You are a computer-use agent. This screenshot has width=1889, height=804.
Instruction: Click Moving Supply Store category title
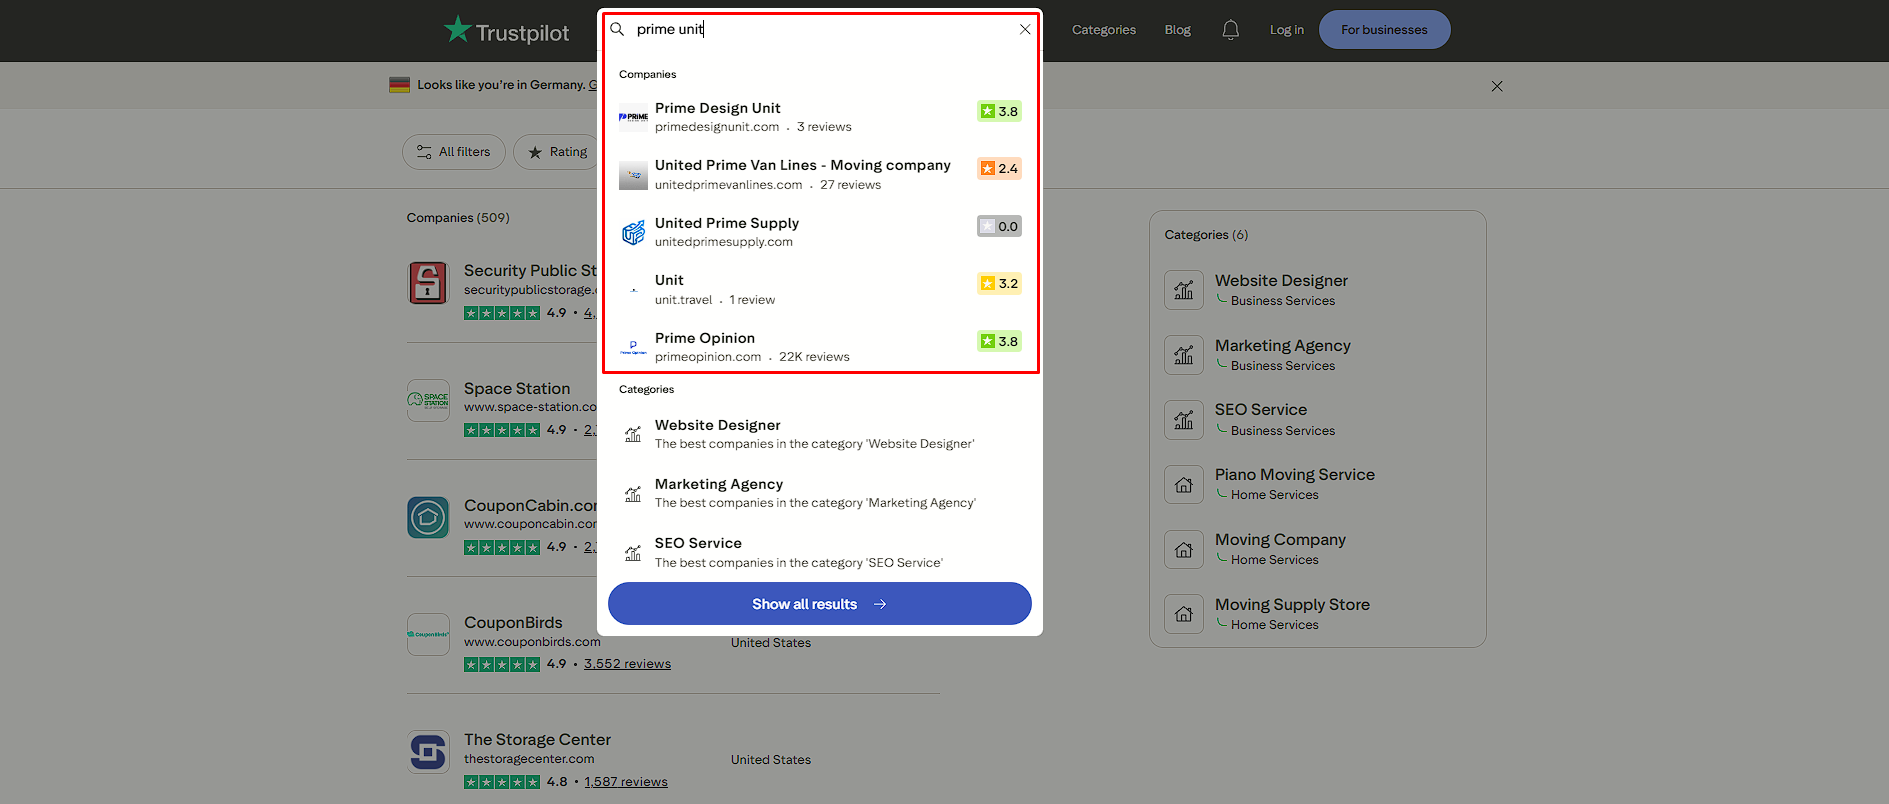(x=1292, y=604)
